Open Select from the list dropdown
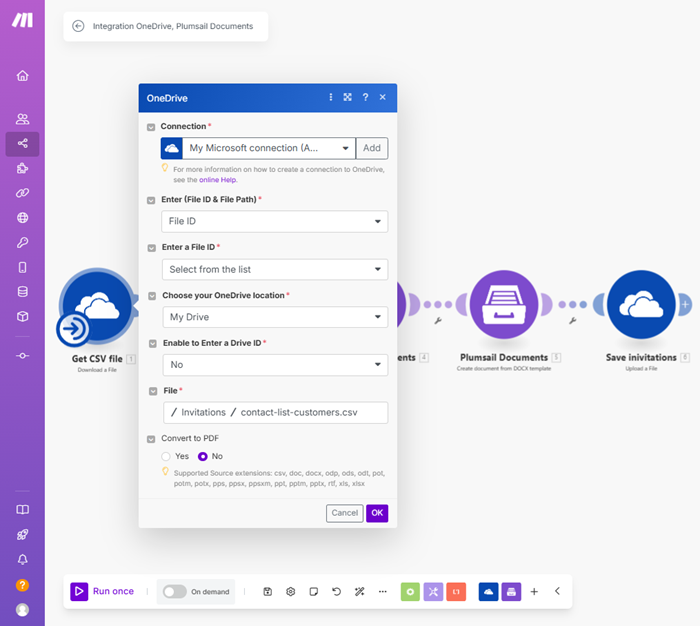Viewport: 700px width, 626px height. [275, 269]
